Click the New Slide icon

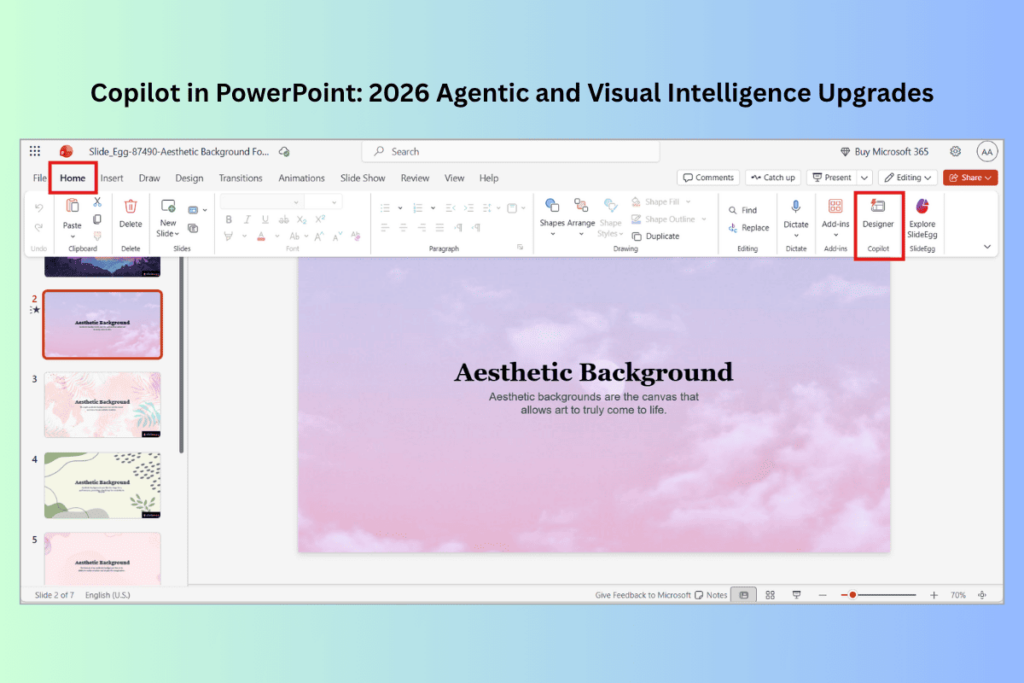point(168,206)
